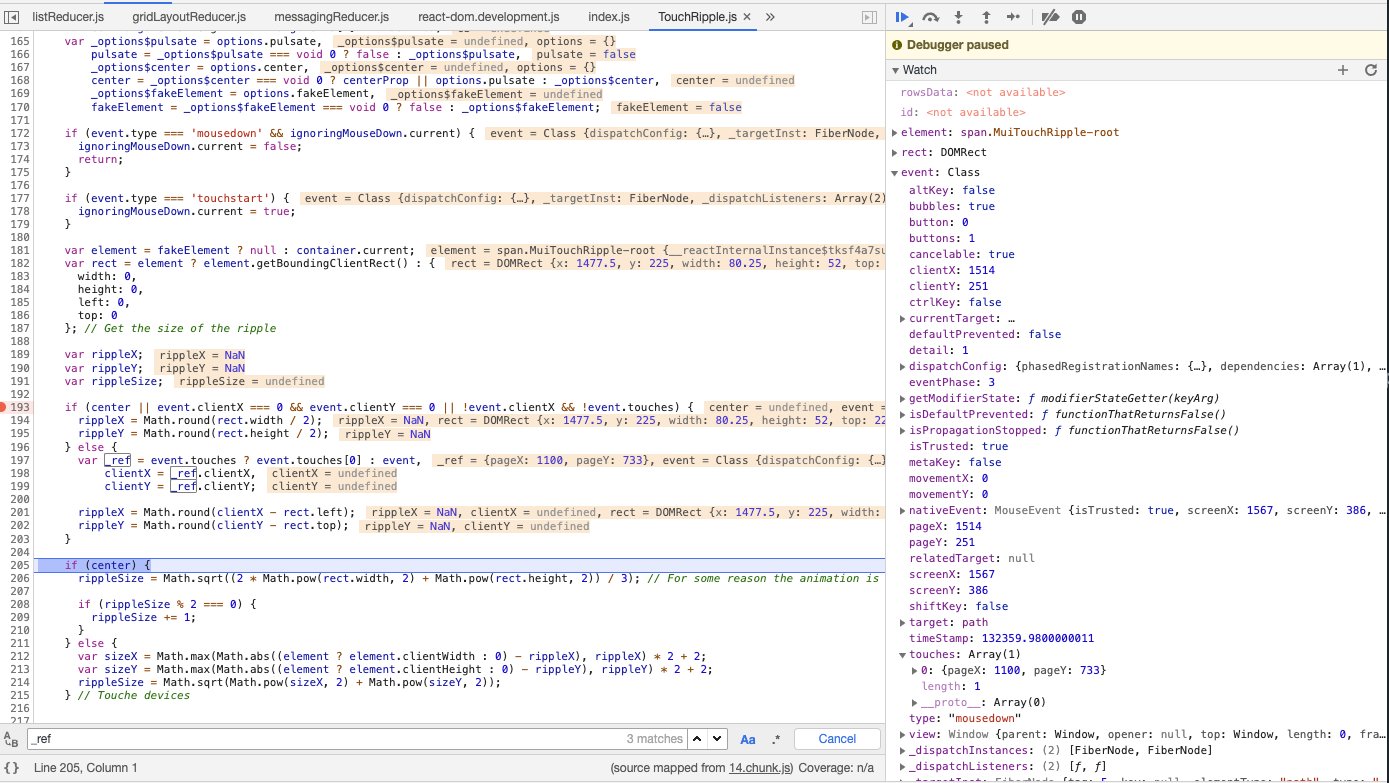Click 'Coverage: n/a' status text
Image resolution: width=1389 pixels, height=783 pixels.
(837, 768)
